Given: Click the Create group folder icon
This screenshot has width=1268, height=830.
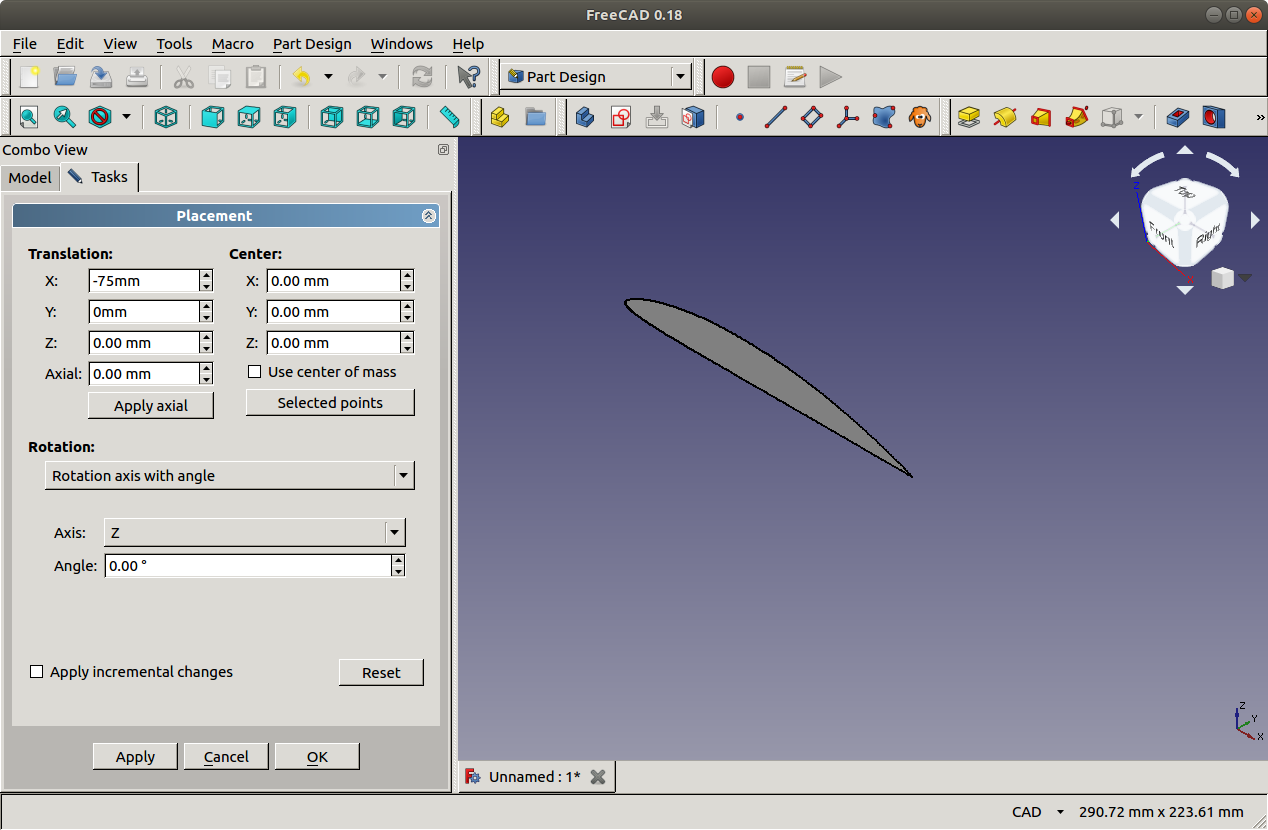Looking at the screenshot, I should [x=536, y=117].
